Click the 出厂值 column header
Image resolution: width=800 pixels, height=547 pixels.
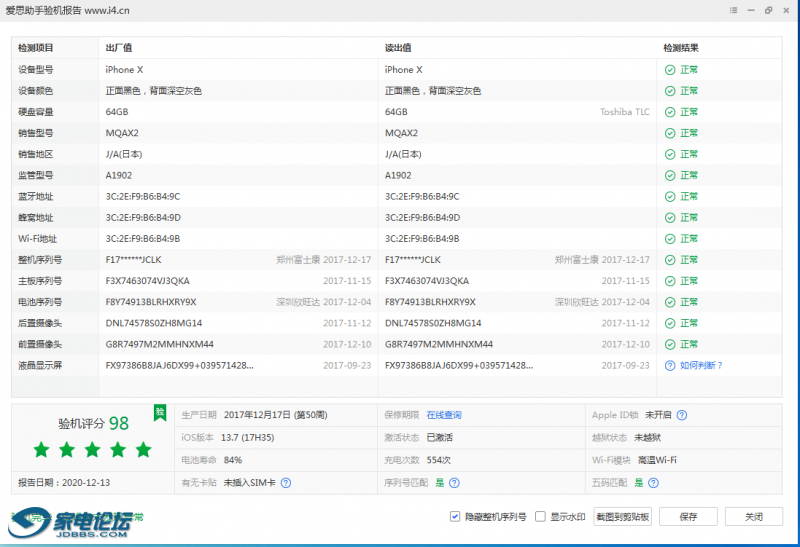[x=119, y=48]
